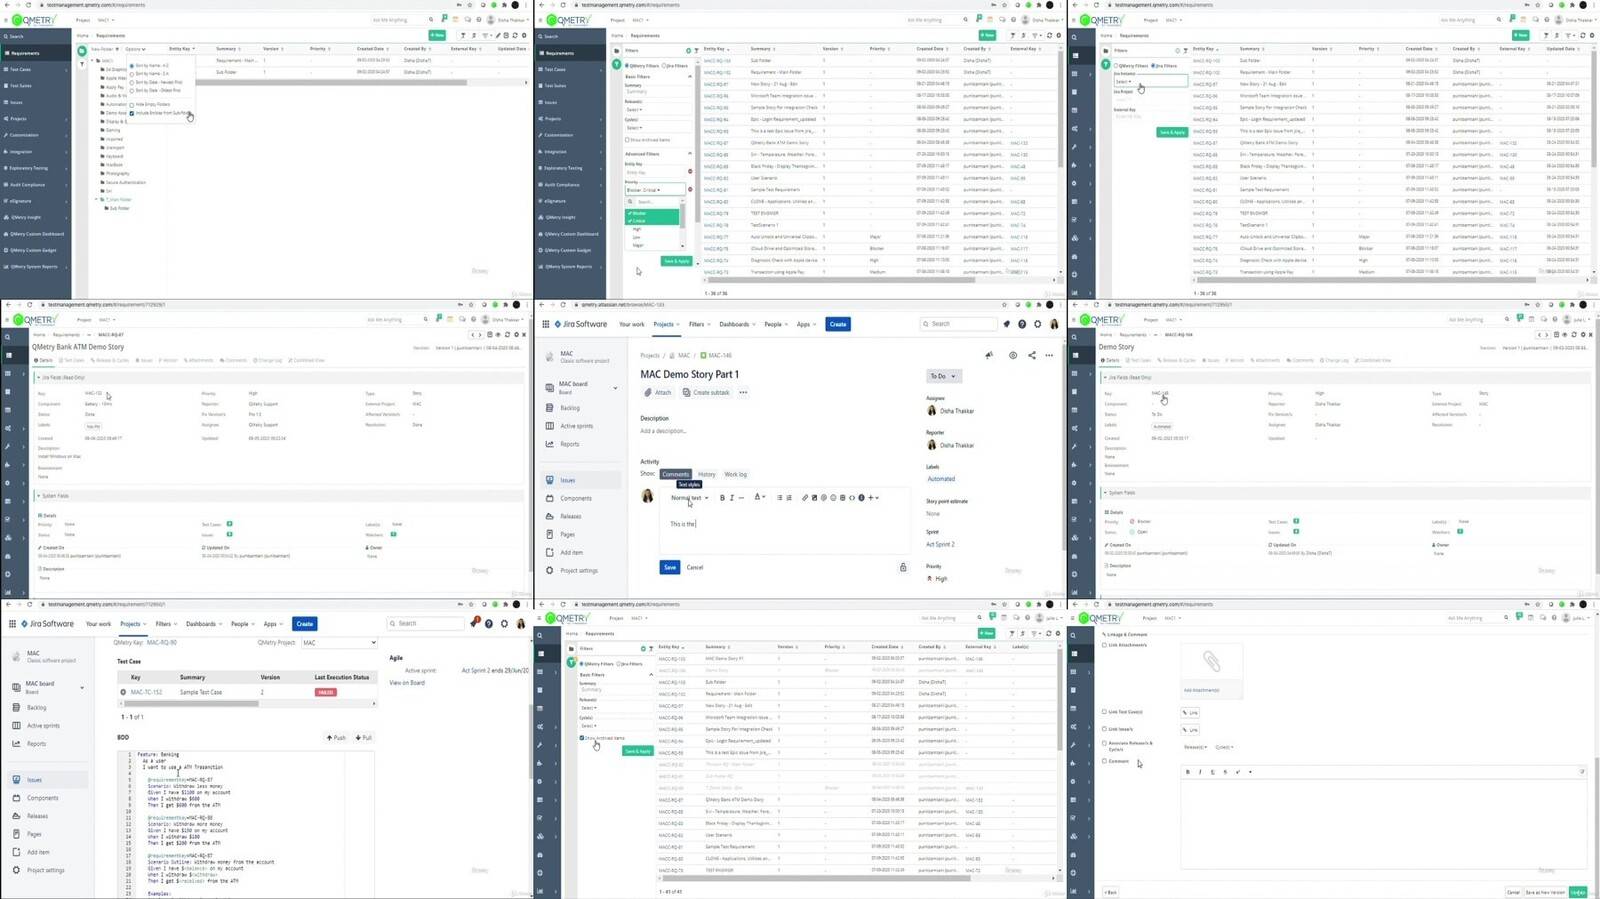The image size is (1600, 899).
Task: Click the code snippet icon in the MAC-146 comment editor
Action: coord(852,498)
